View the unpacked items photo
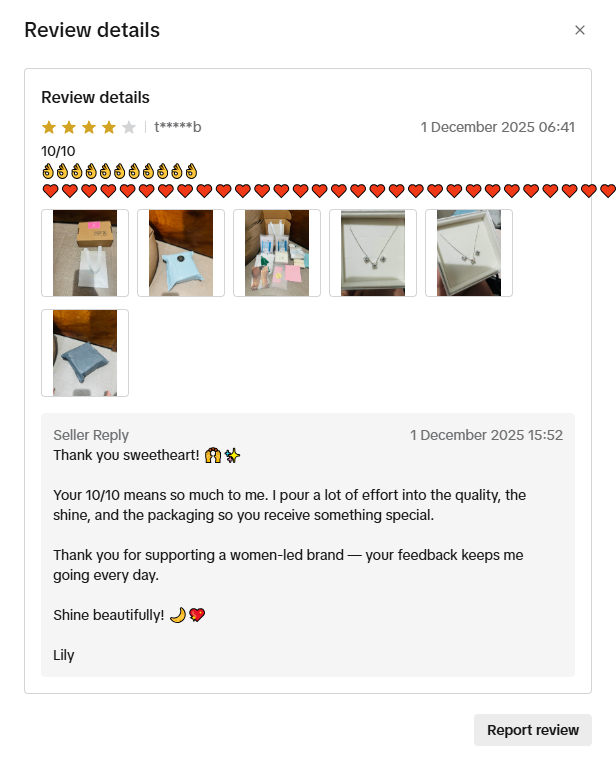 [x=277, y=253]
